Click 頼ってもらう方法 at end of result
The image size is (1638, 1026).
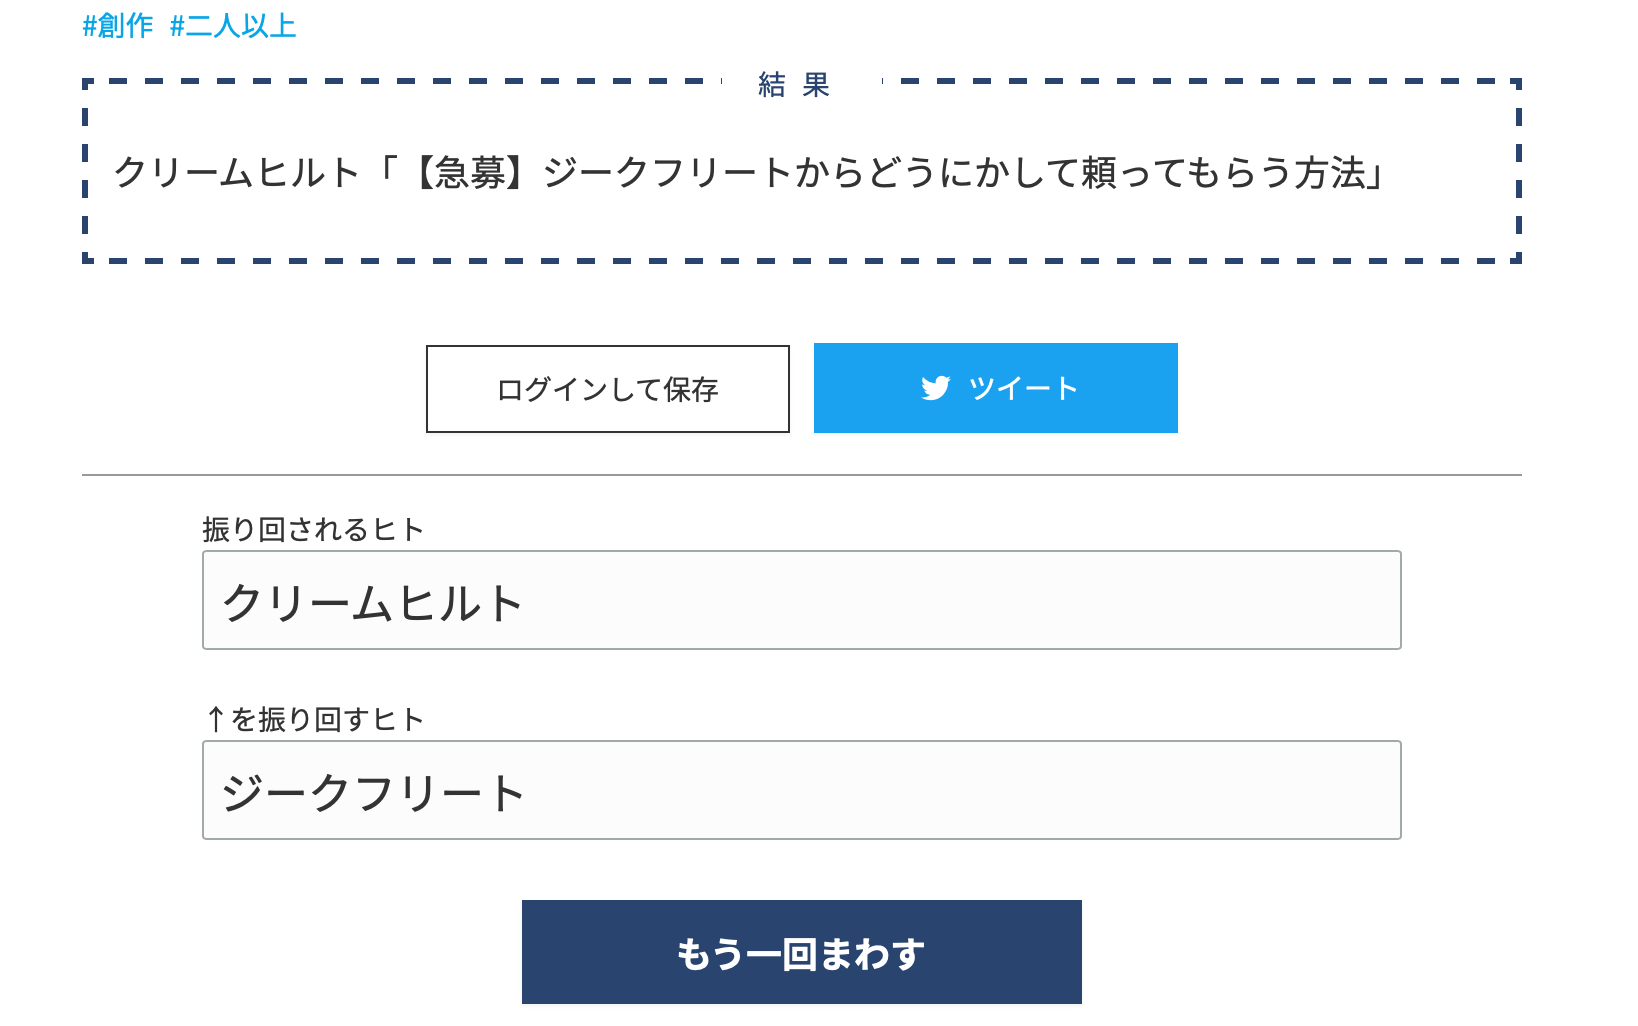click(1224, 173)
